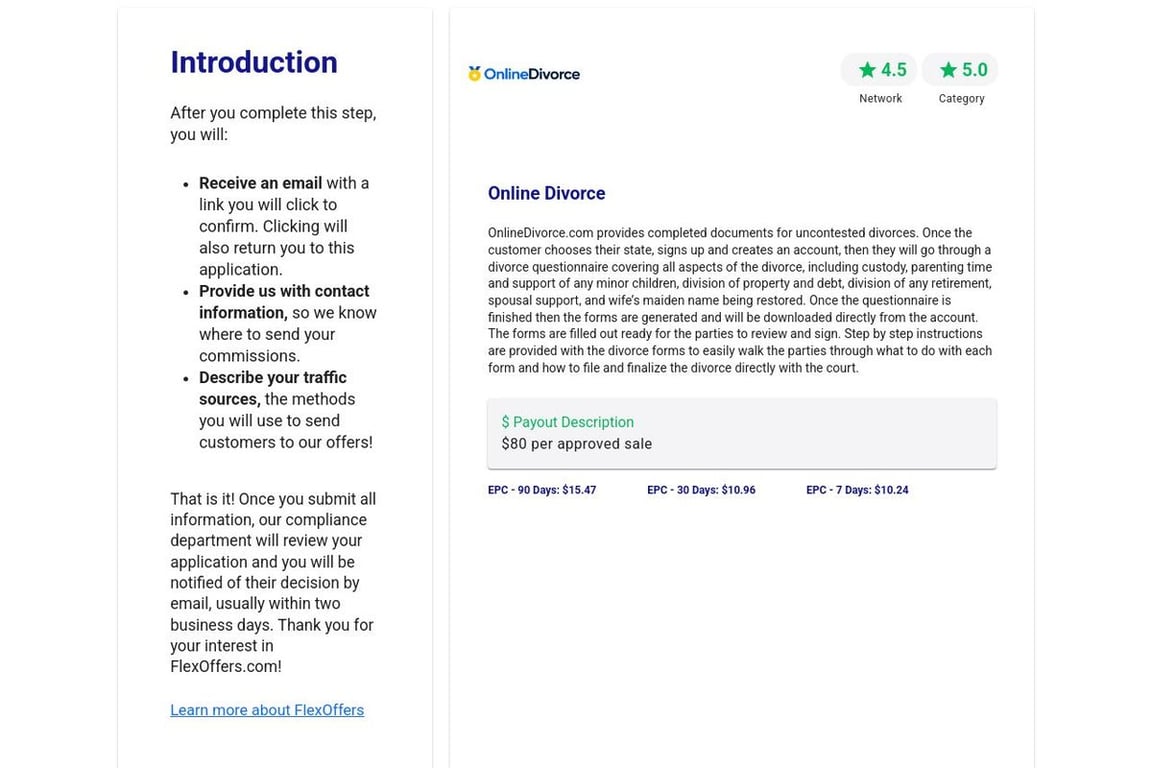Click the Network label under 4.5 rating
Image resolution: width=1152 pixels, height=768 pixels.
point(880,98)
